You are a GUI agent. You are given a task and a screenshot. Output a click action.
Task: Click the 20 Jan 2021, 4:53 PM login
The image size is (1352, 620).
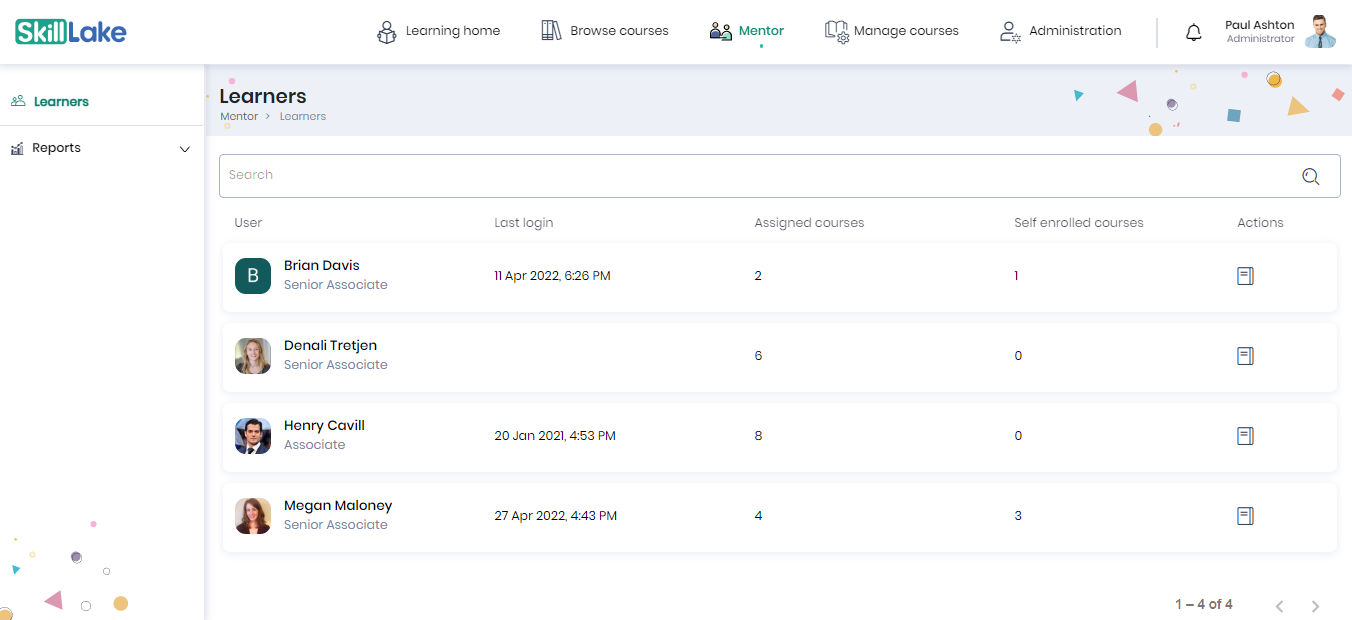555,436
